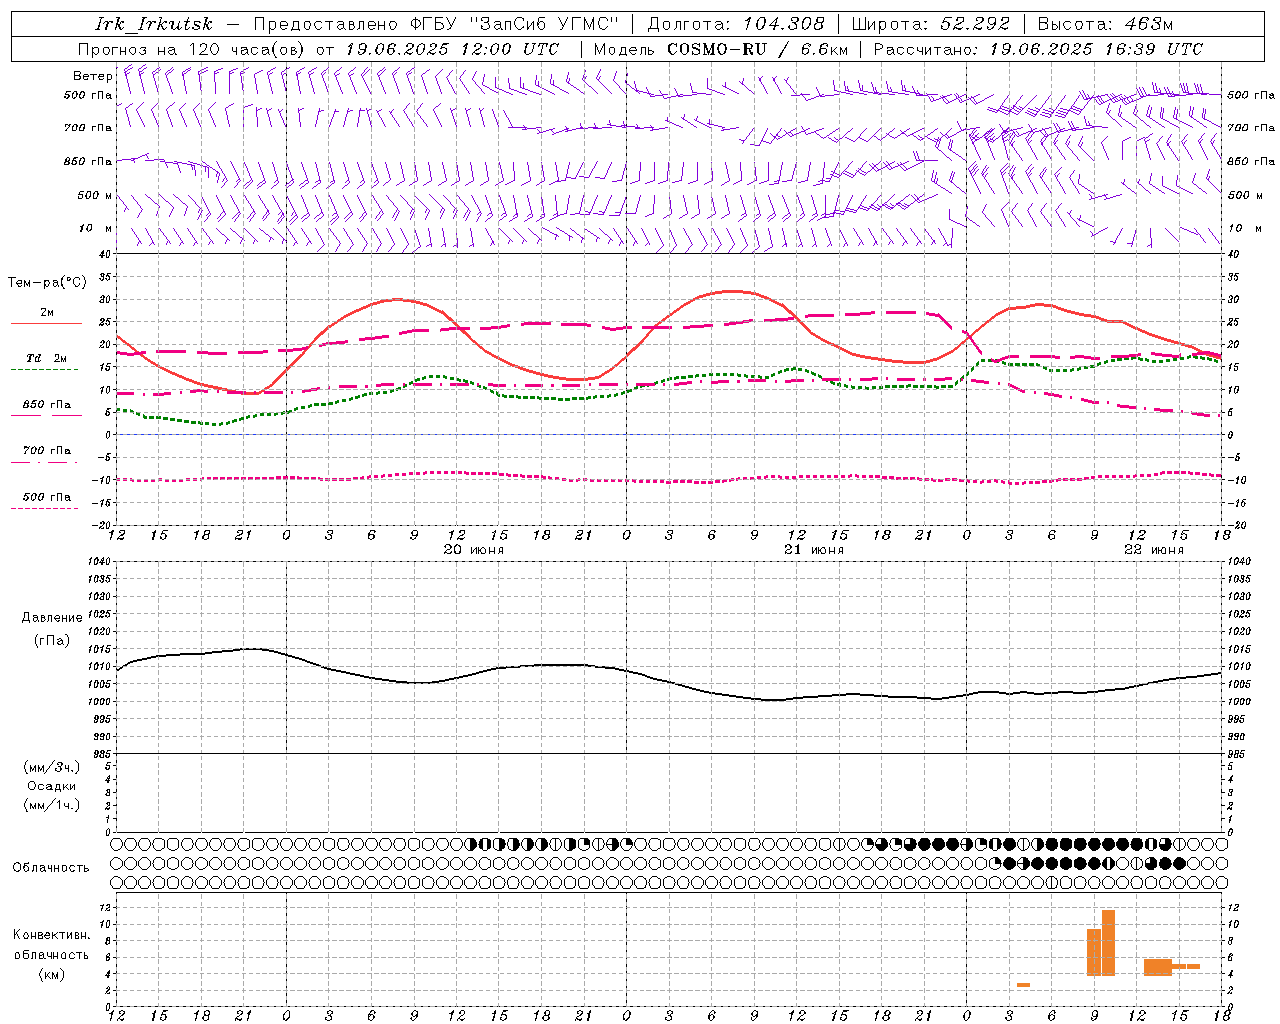The image size is (1280, 1024).
Task: Click the 'Тем-ра(°C)' temperature panel label
Action: (47, 283)
